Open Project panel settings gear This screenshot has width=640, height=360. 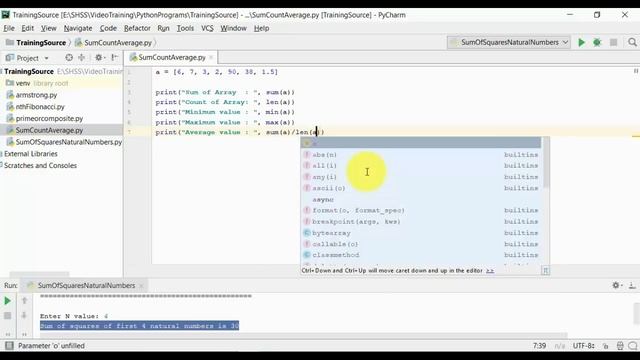pos(99,58)
